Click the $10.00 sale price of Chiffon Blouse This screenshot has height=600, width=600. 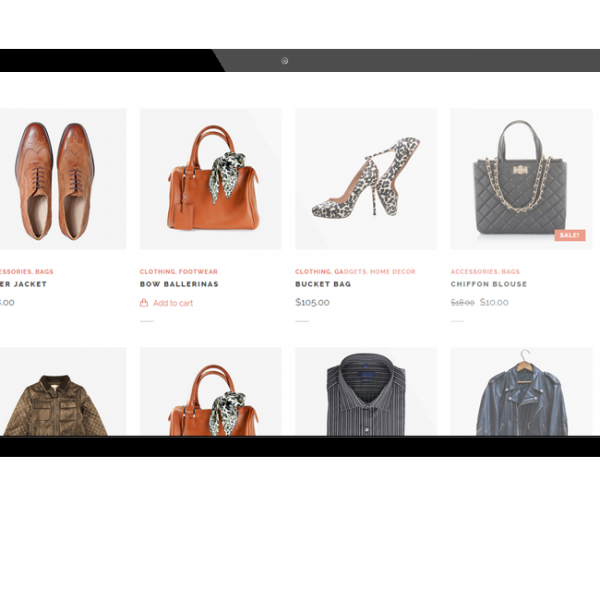click(x=494, y=302)
